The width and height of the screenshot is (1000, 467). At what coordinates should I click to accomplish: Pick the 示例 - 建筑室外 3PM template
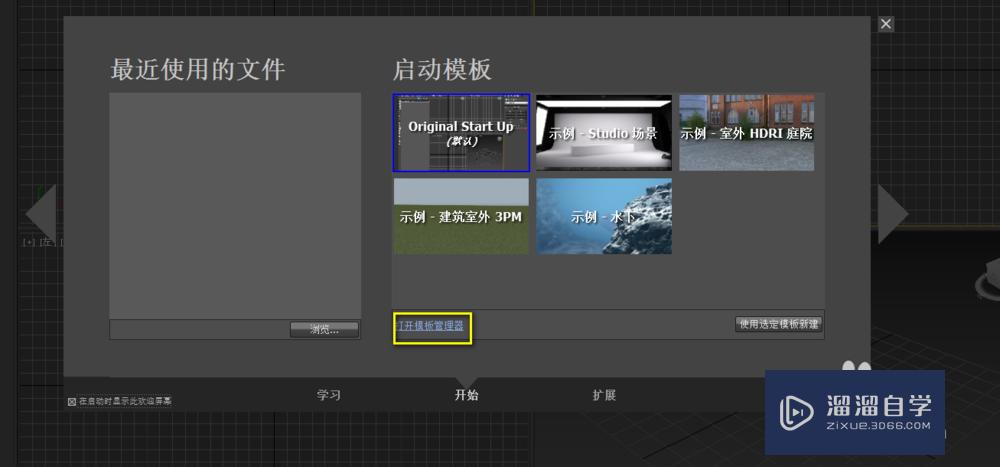461,216
